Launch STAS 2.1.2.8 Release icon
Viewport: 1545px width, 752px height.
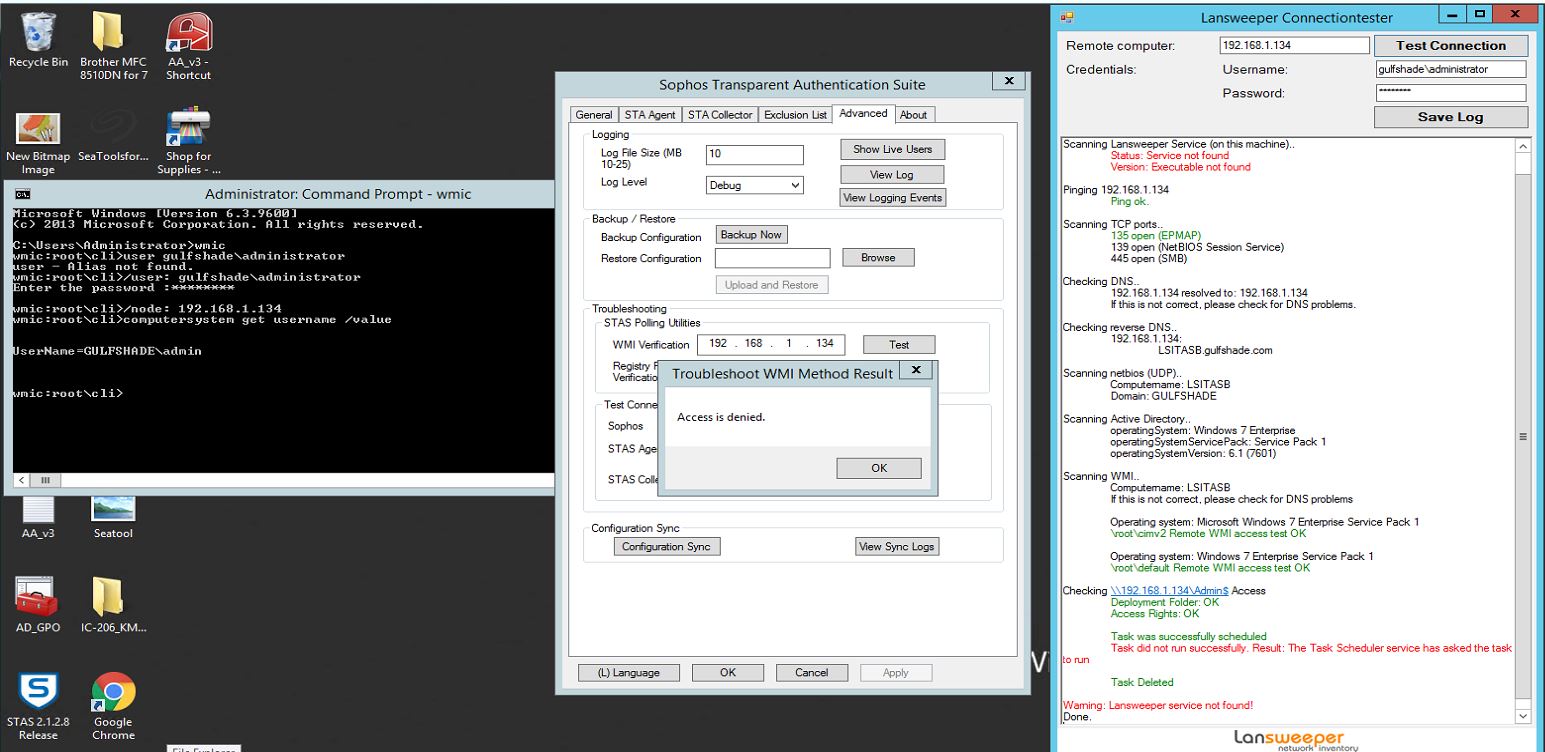point(38,706)
